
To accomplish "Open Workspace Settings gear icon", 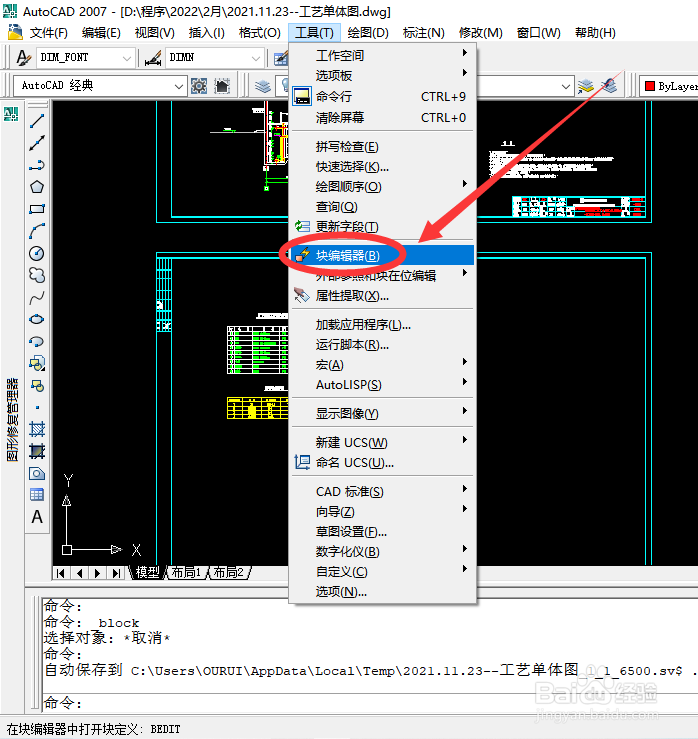I will [199, 86].
